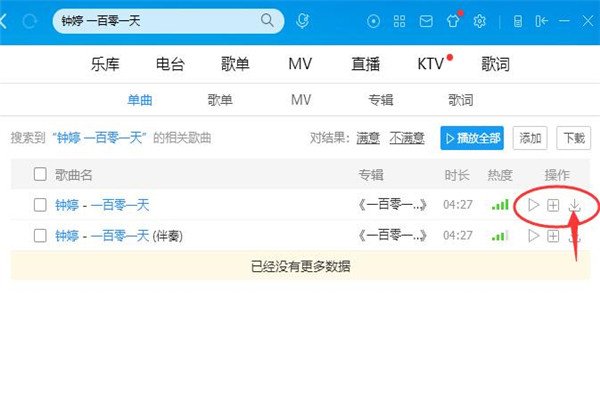Screen dimensions: 600x400
Task: Download the 伴奏 version of the song
Action: pyautogui.click(x=574, y=236)
